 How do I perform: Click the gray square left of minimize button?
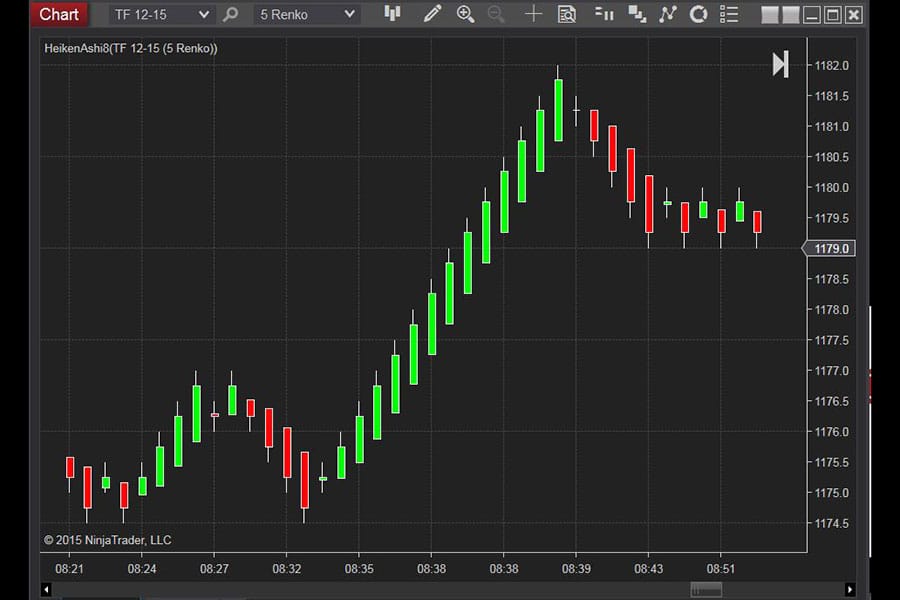pyautogui.click(x=791, y=15)
